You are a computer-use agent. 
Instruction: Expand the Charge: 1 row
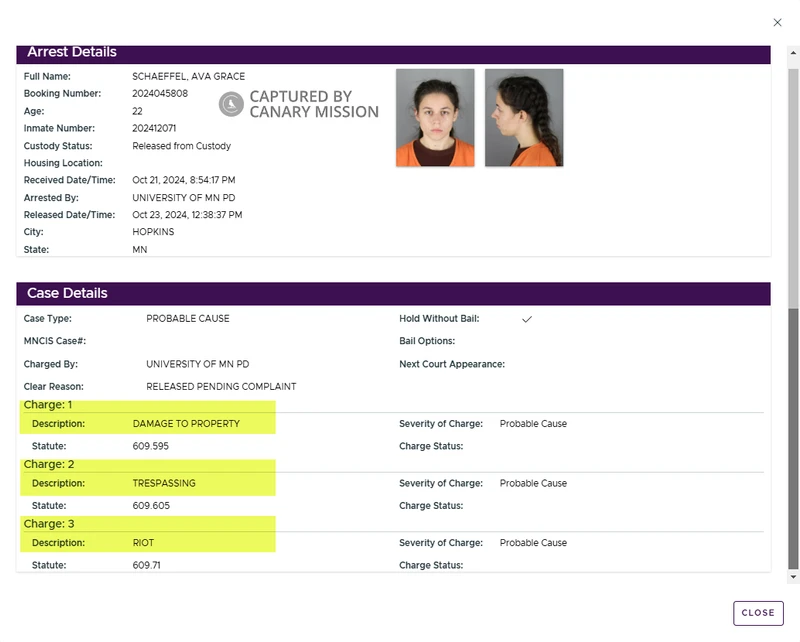48,404
